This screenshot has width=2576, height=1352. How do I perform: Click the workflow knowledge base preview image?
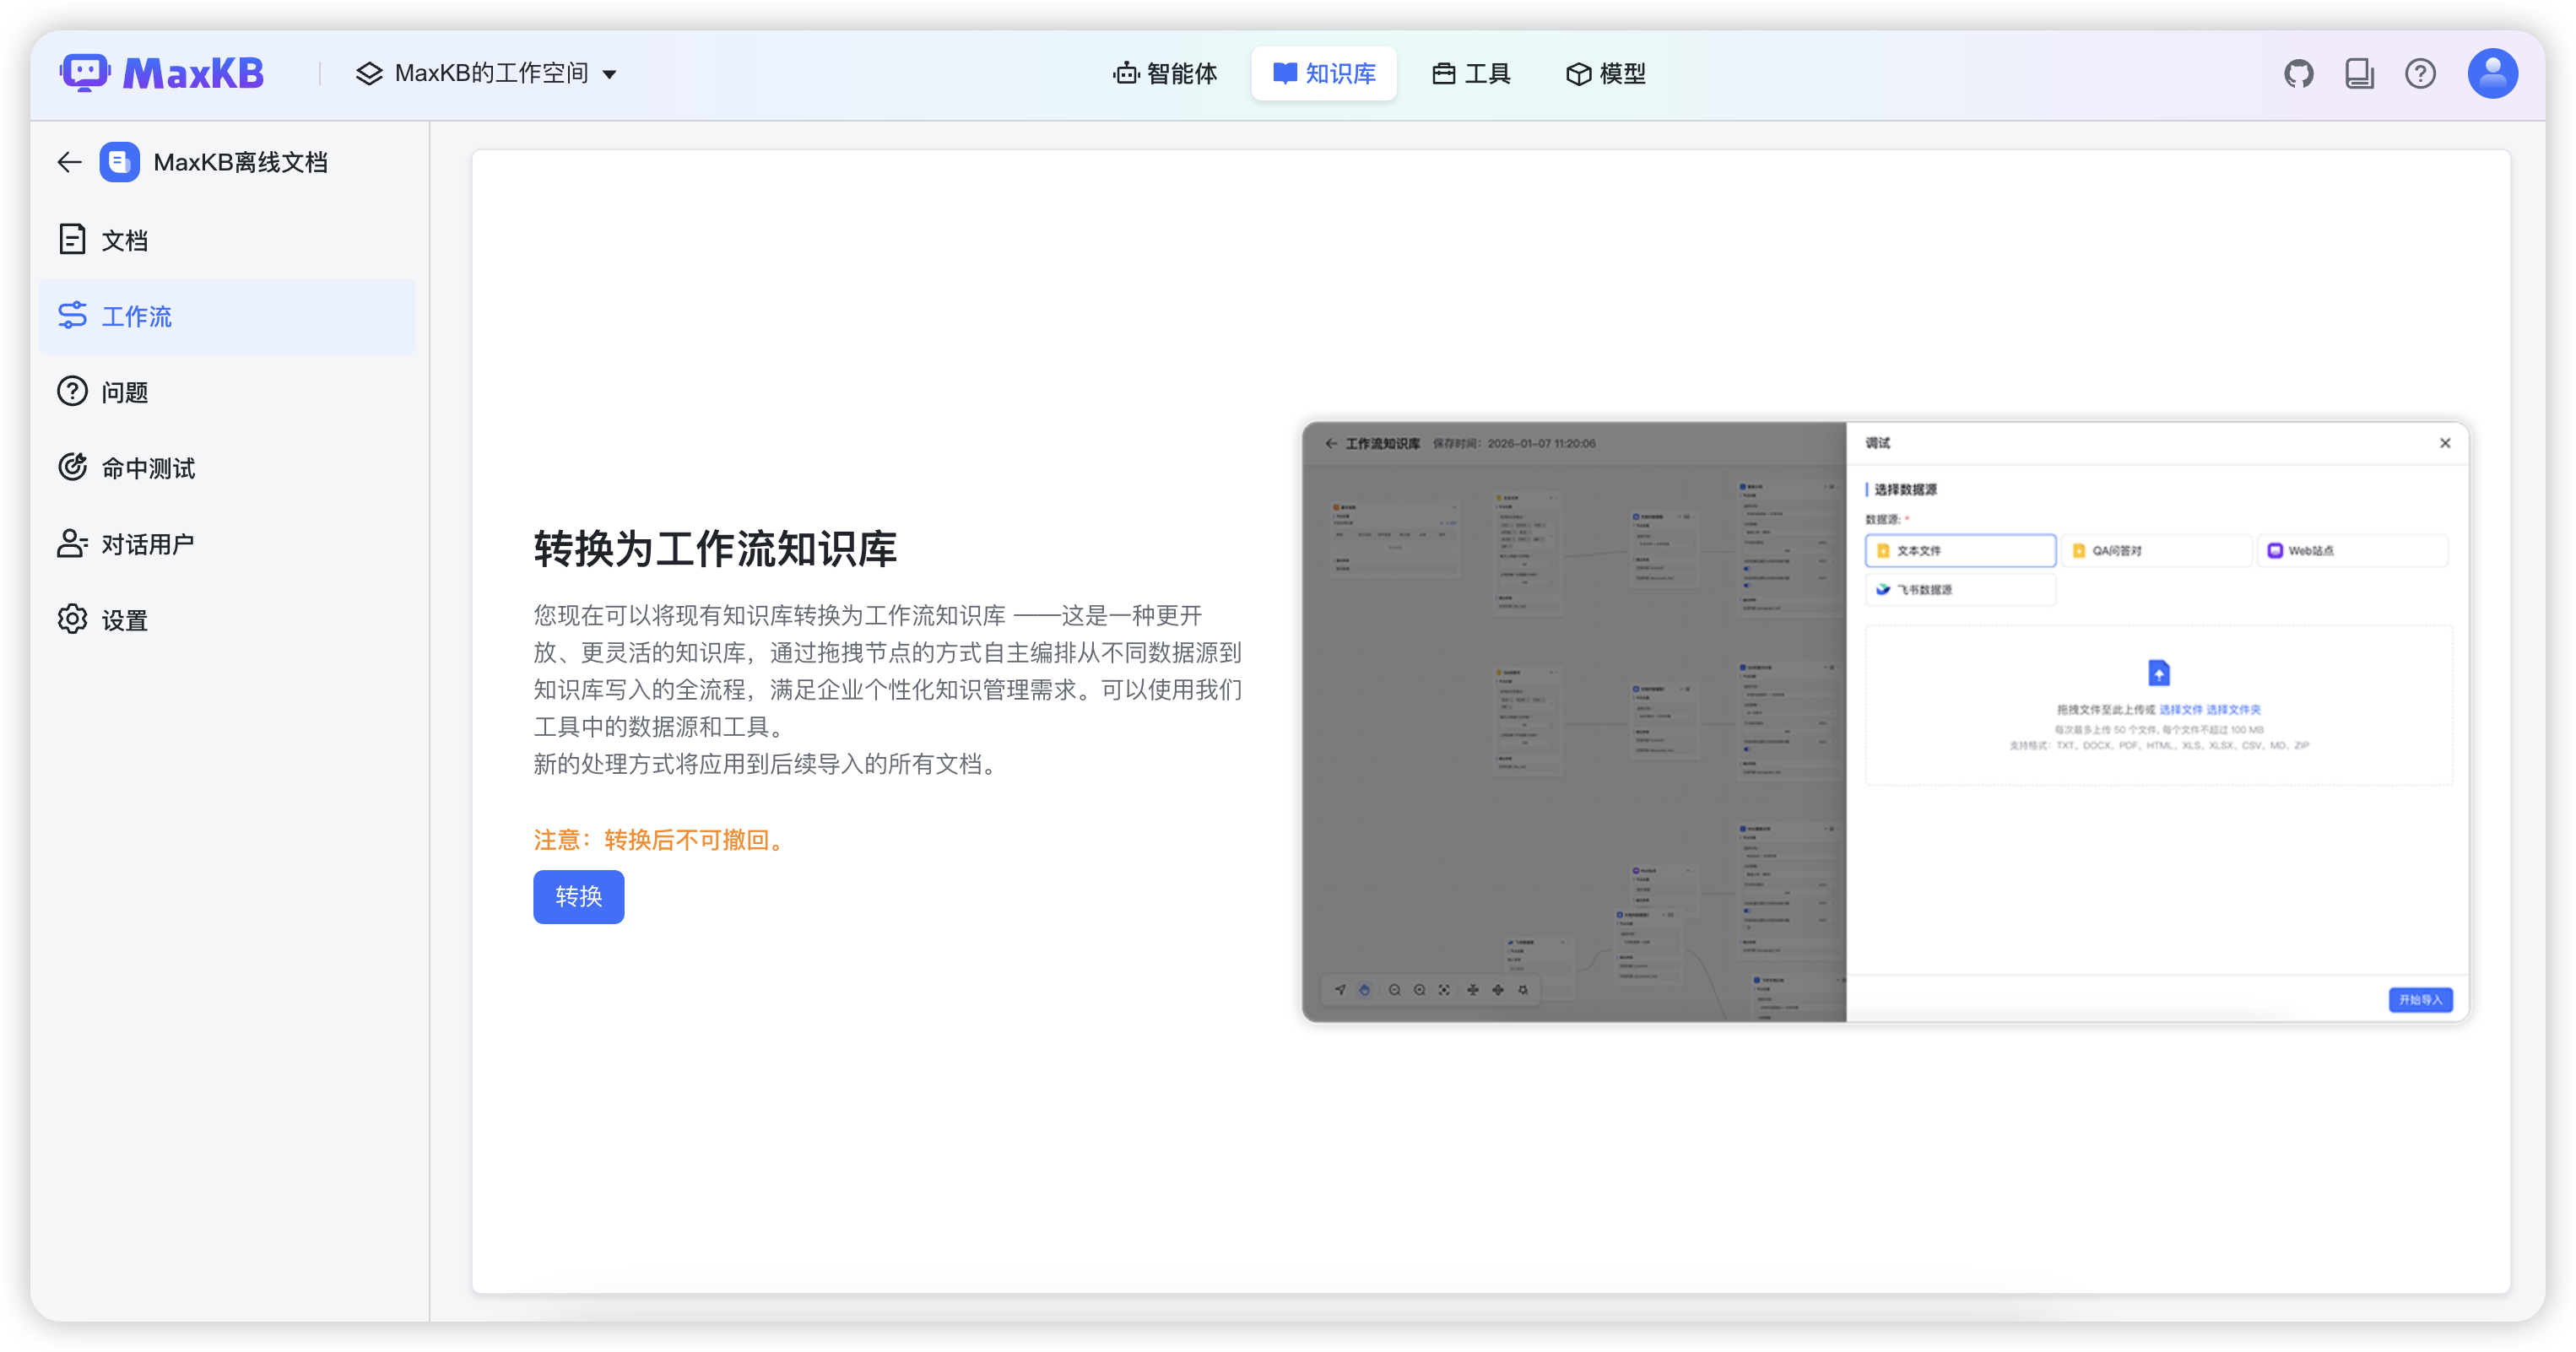(1885, 722)
